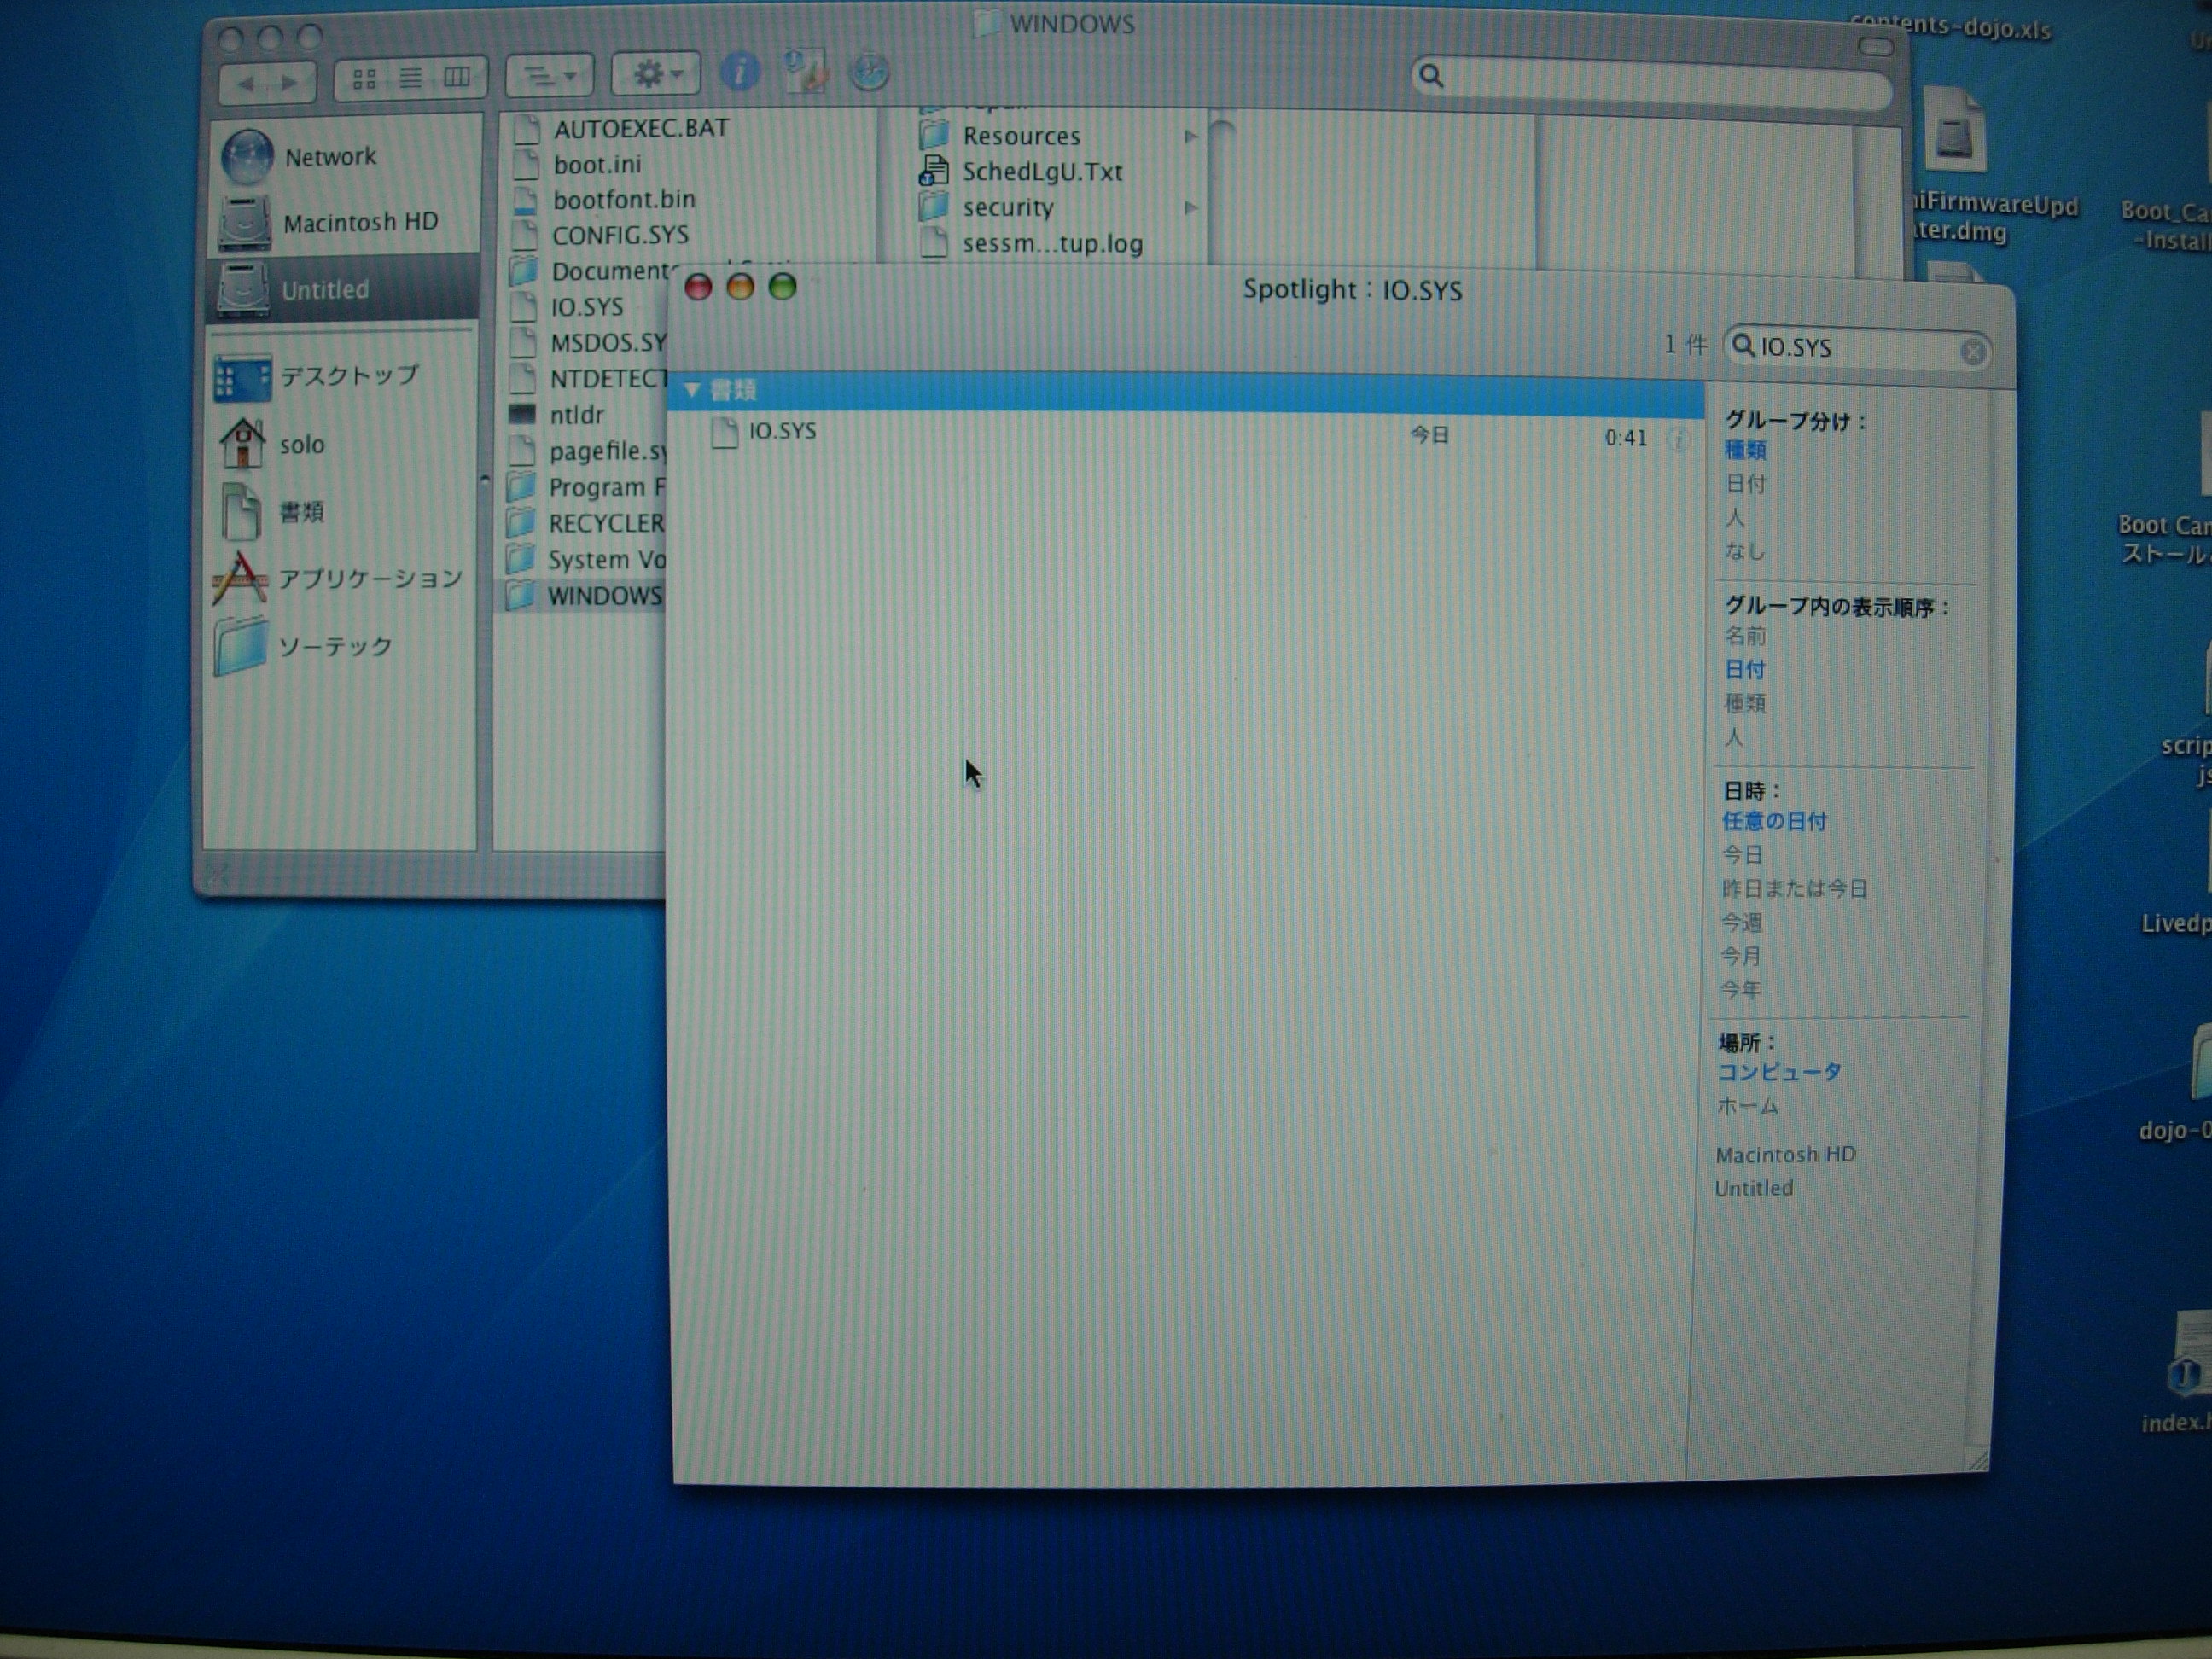Filter Spotlight results to 今年
This screenshot has width=2212, height=1659.
(x=1739, y=989)
